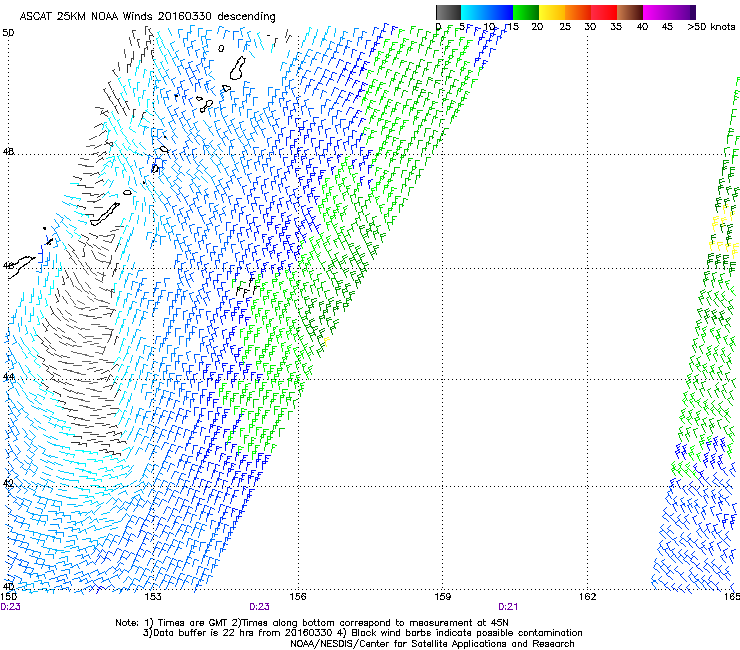Click the longitude "156" axis label
Viewport: 740px width, 650px height.
click(298, 597)
